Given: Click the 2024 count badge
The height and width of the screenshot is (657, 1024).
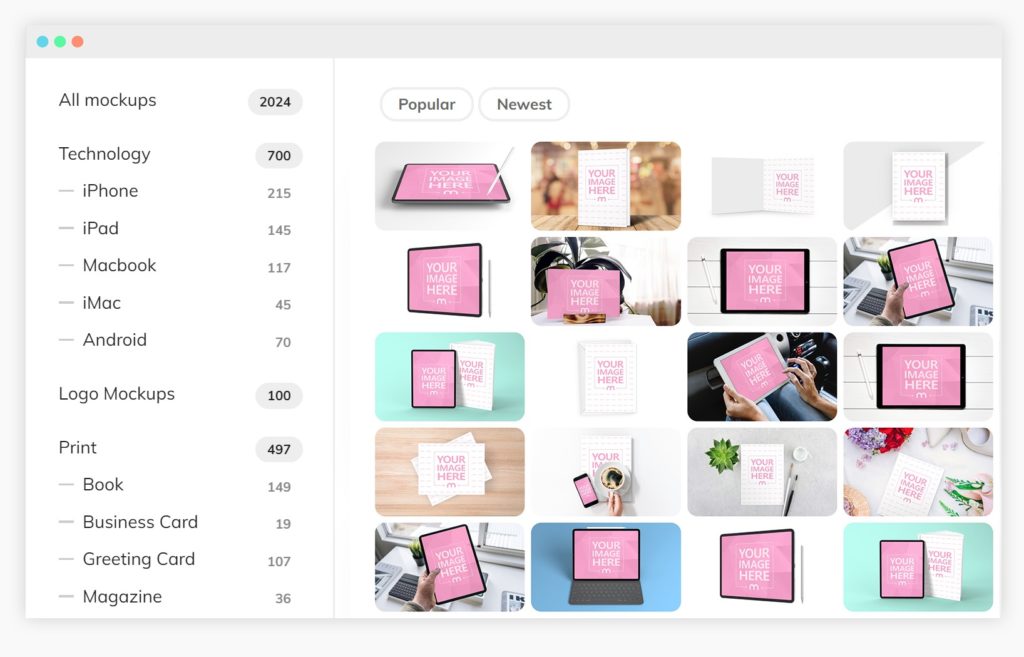Looking at the screenshot, I should pyautogui.click(x=275, y=101).
